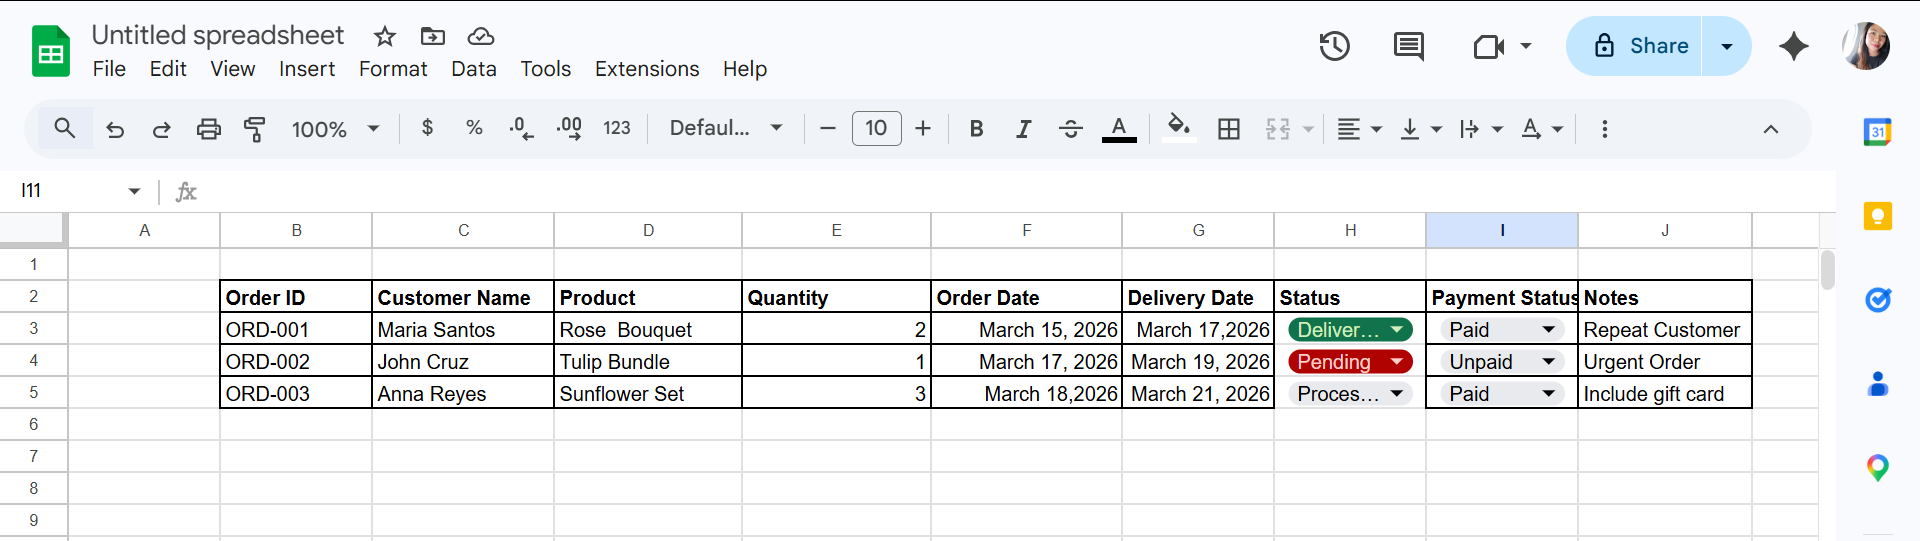
Task: Open Google Keep from side panel
Action: point(1877,215)
